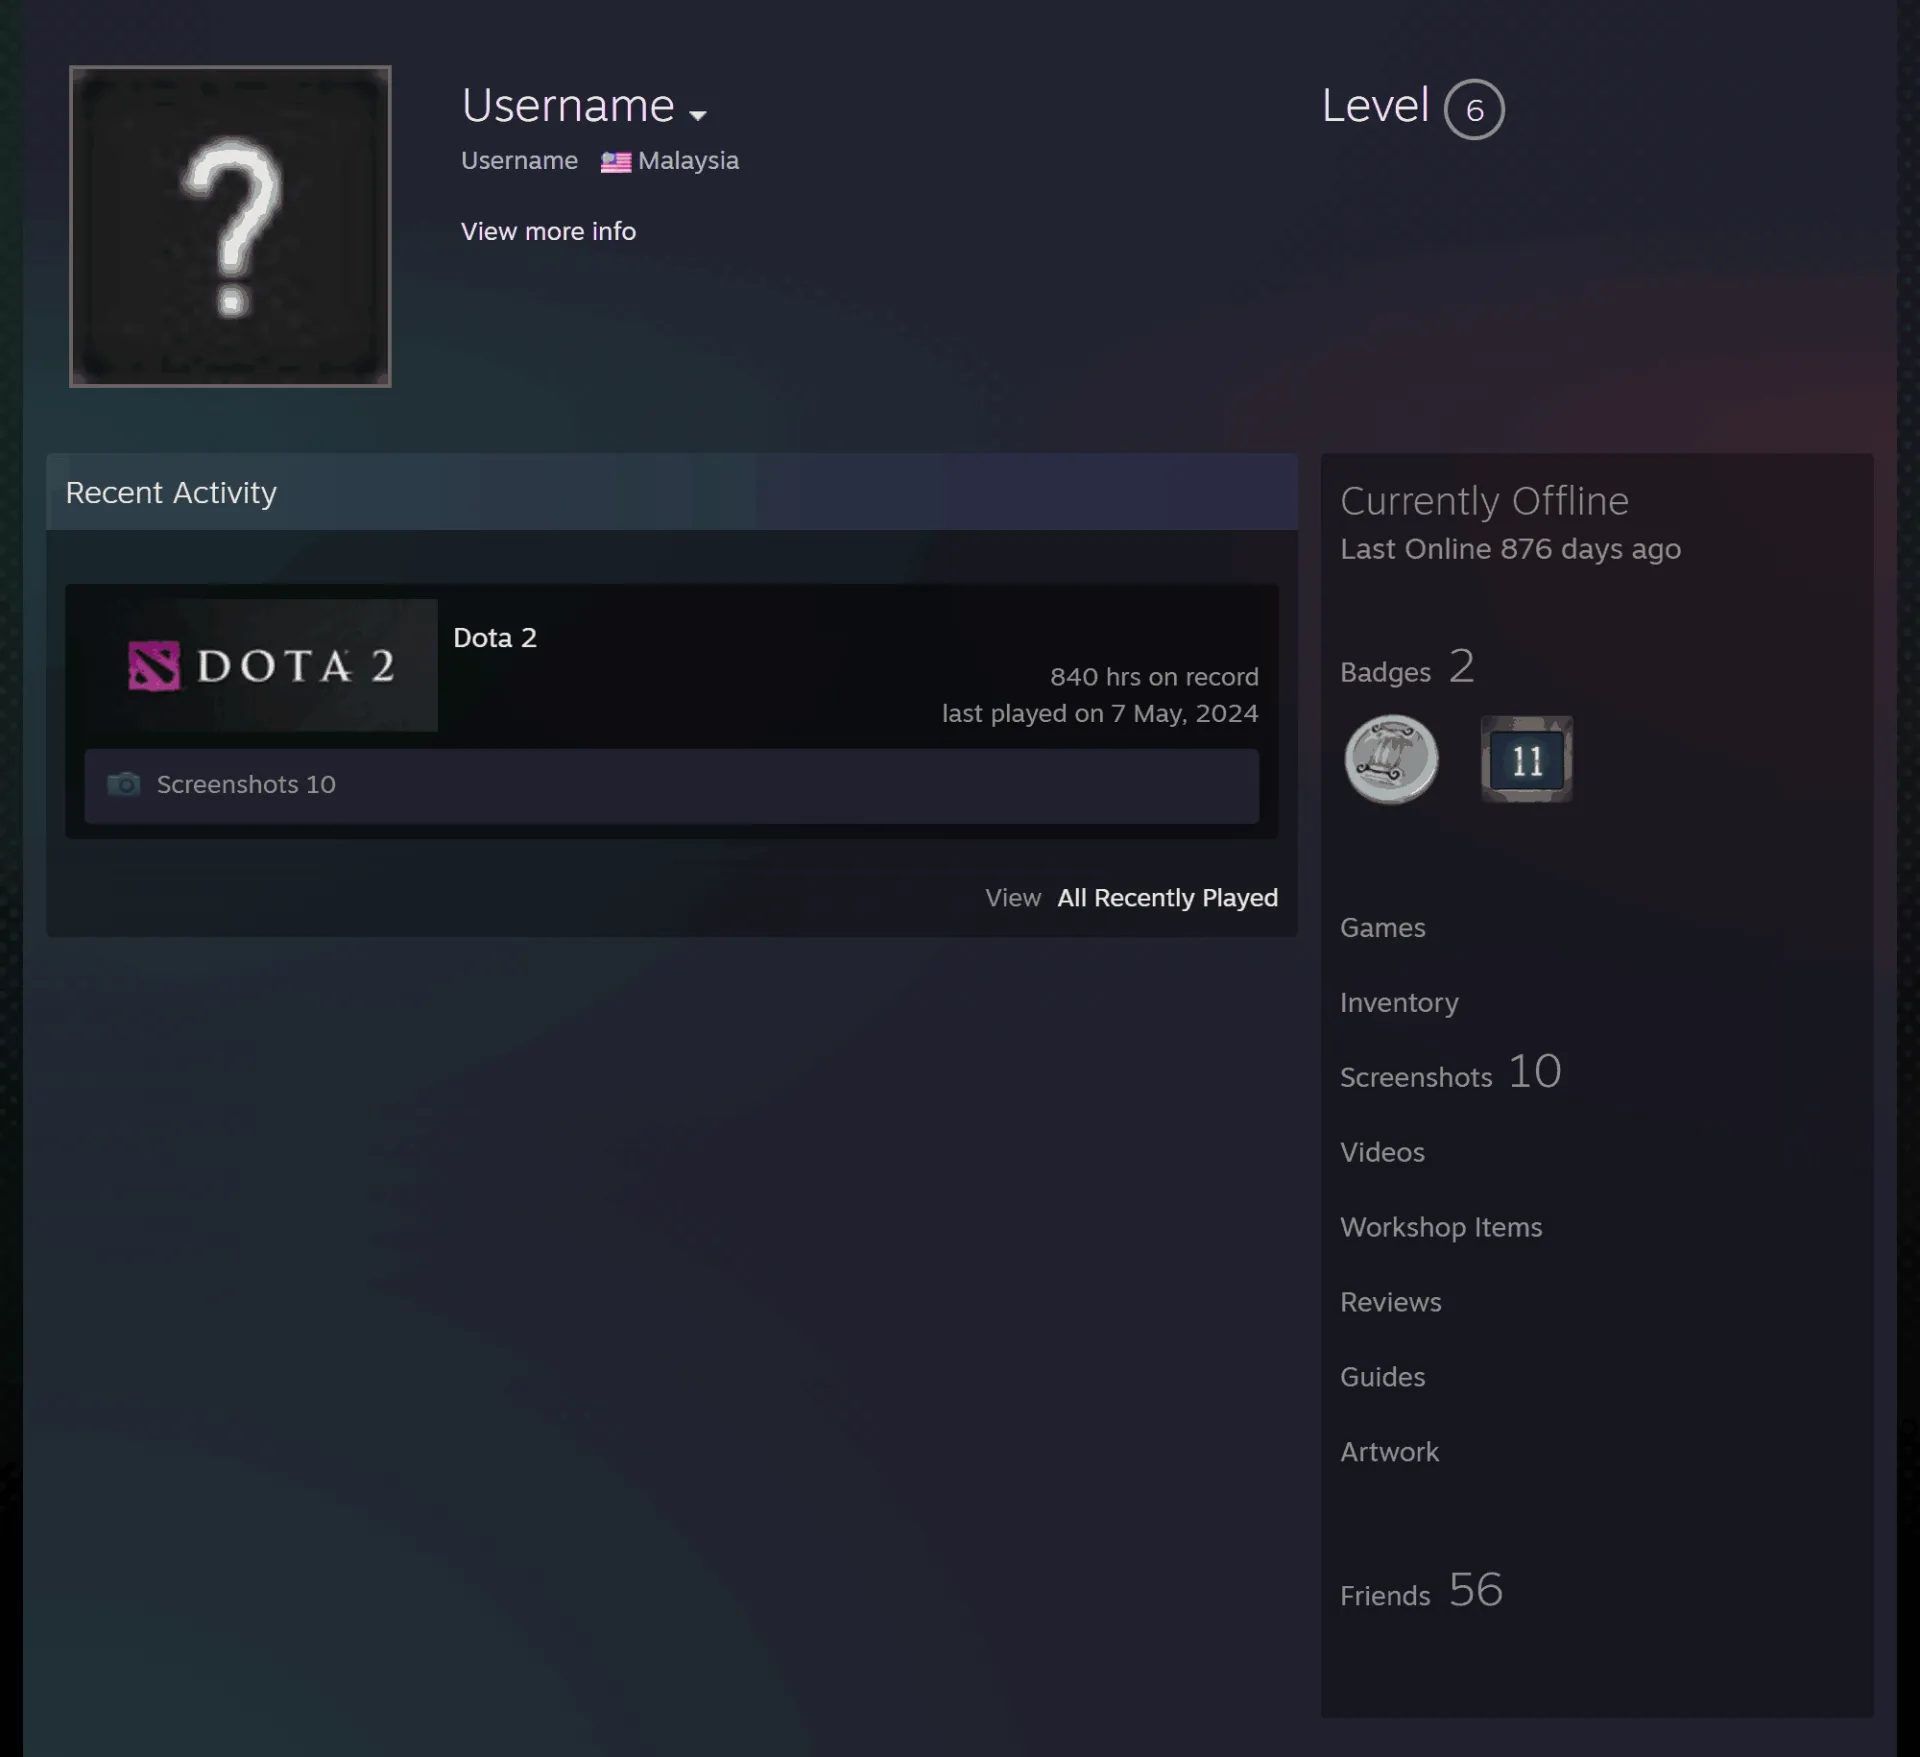Open the Badges 2 section
Image resolution: width=1920 pixels, height=1757 pixels.
(1407, 667)
